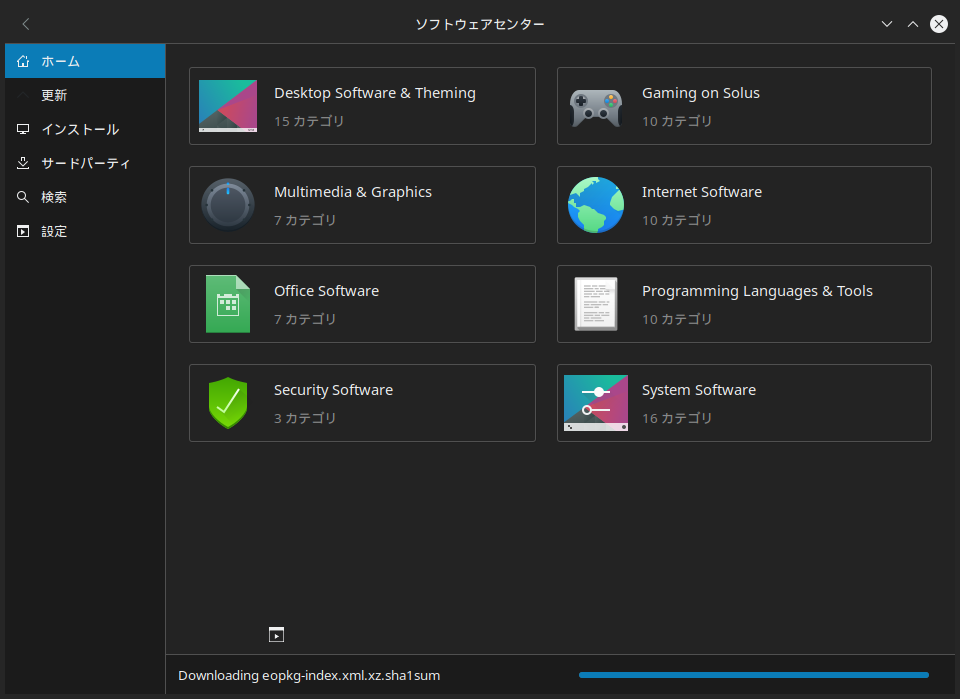960x699 pixels.
Task: Click the '16 カテゴリ' count text
Action: pos(677,418)
